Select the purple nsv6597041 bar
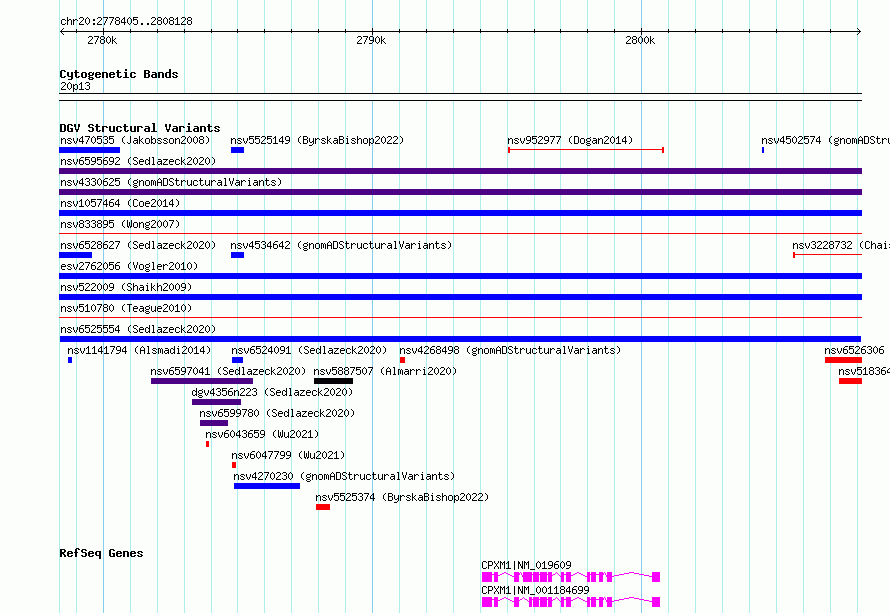 click(x=201, y=381)
